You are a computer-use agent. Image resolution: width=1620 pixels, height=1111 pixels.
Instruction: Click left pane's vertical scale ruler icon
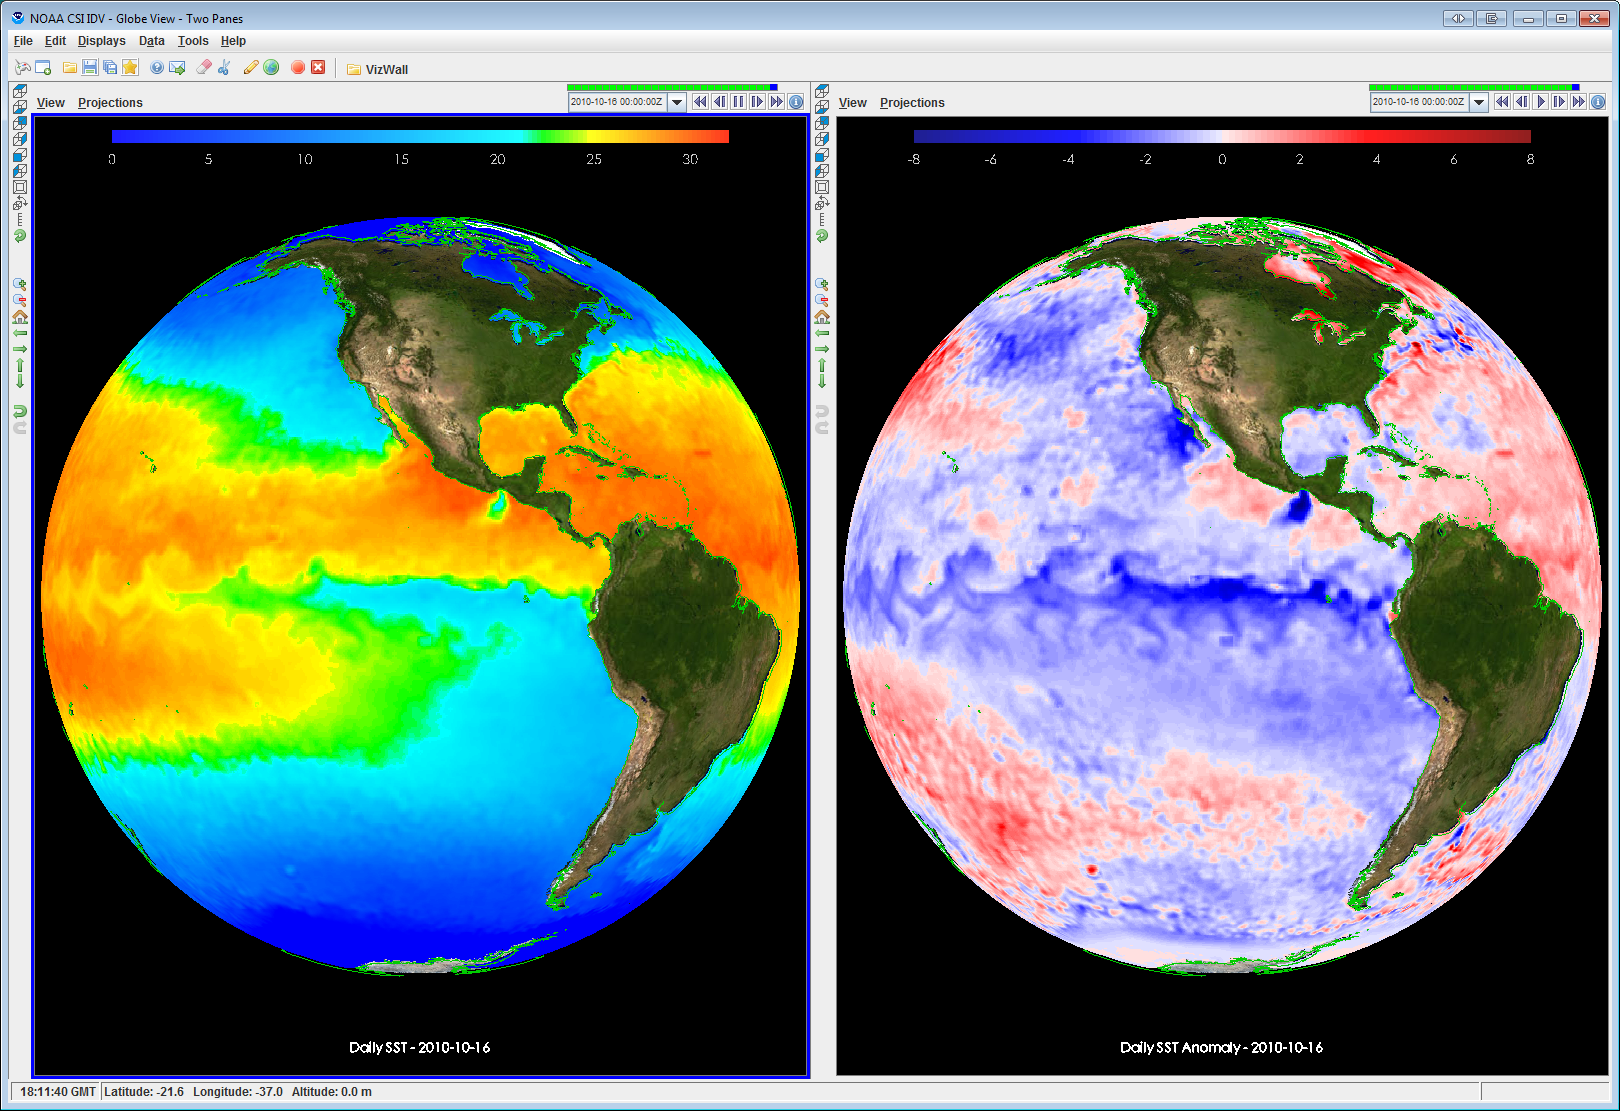pyautogui.click(x=20, y=219)
